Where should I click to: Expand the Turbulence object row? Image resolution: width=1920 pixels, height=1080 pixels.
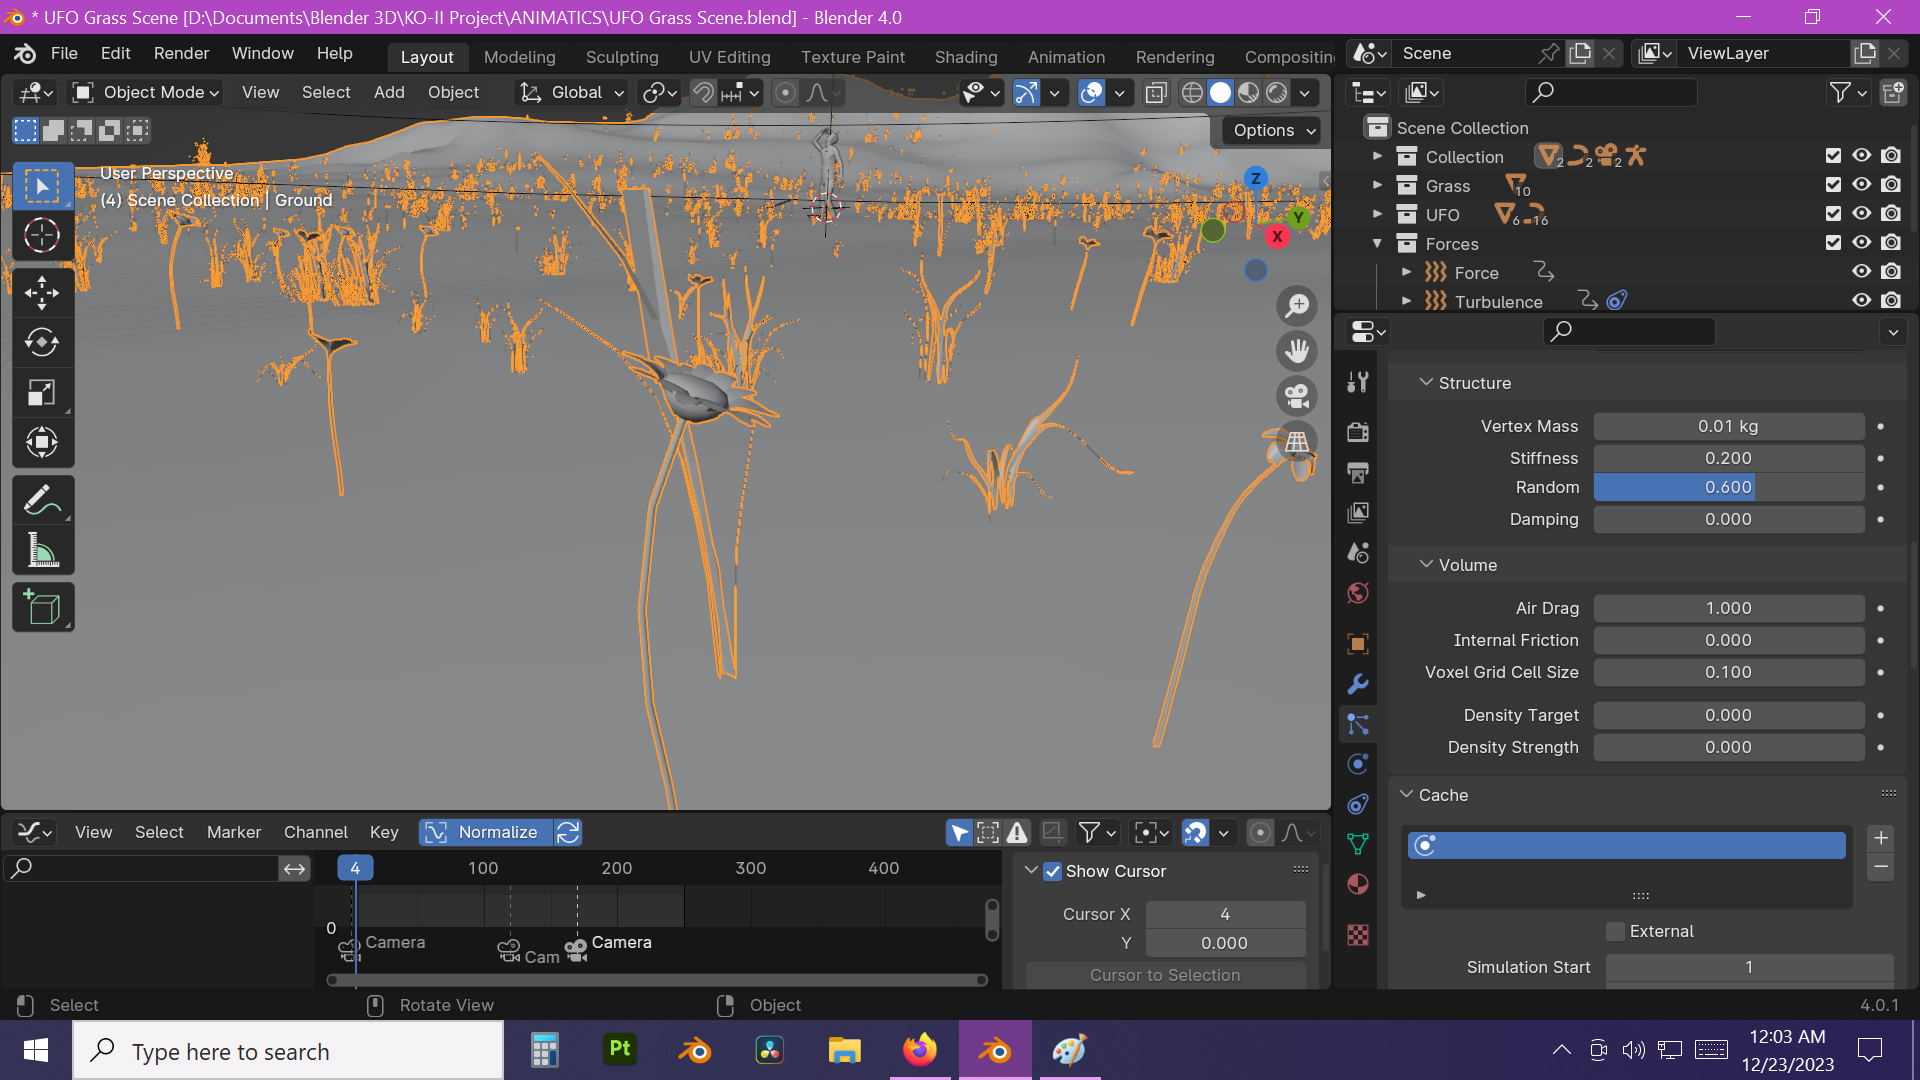pos(1406,301)
